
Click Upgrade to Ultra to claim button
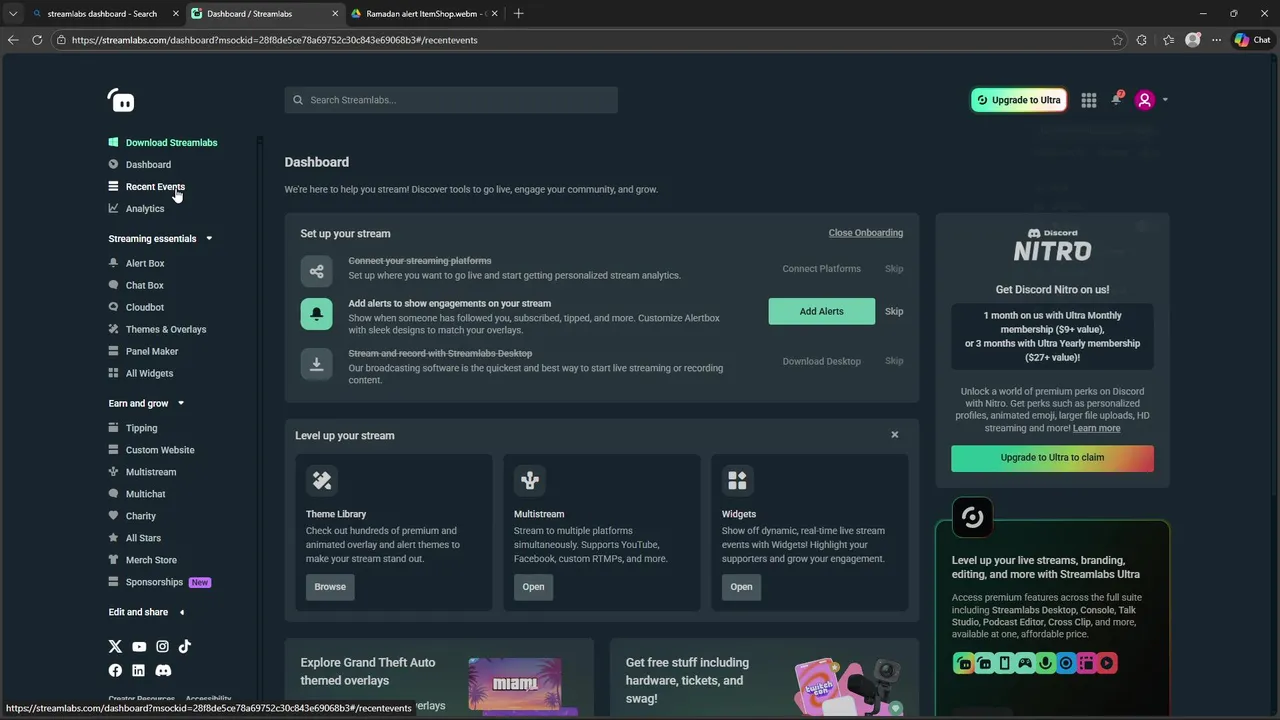pos(1053,458)
